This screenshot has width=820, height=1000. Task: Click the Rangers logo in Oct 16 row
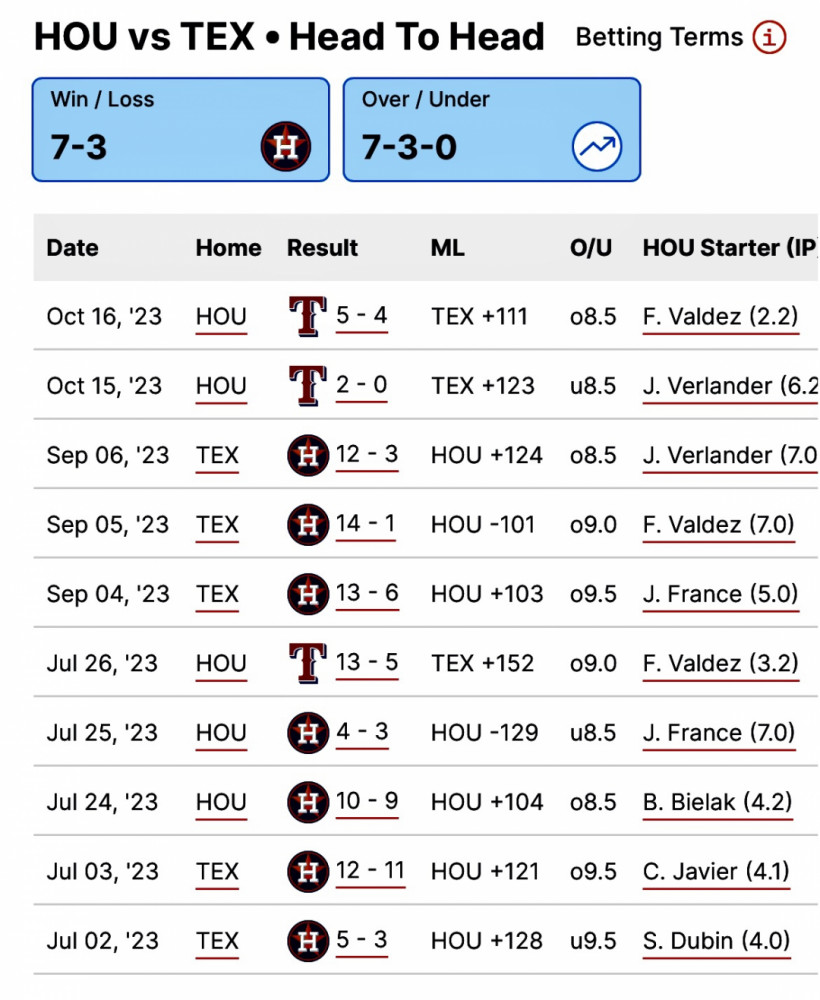coord(308,316)
